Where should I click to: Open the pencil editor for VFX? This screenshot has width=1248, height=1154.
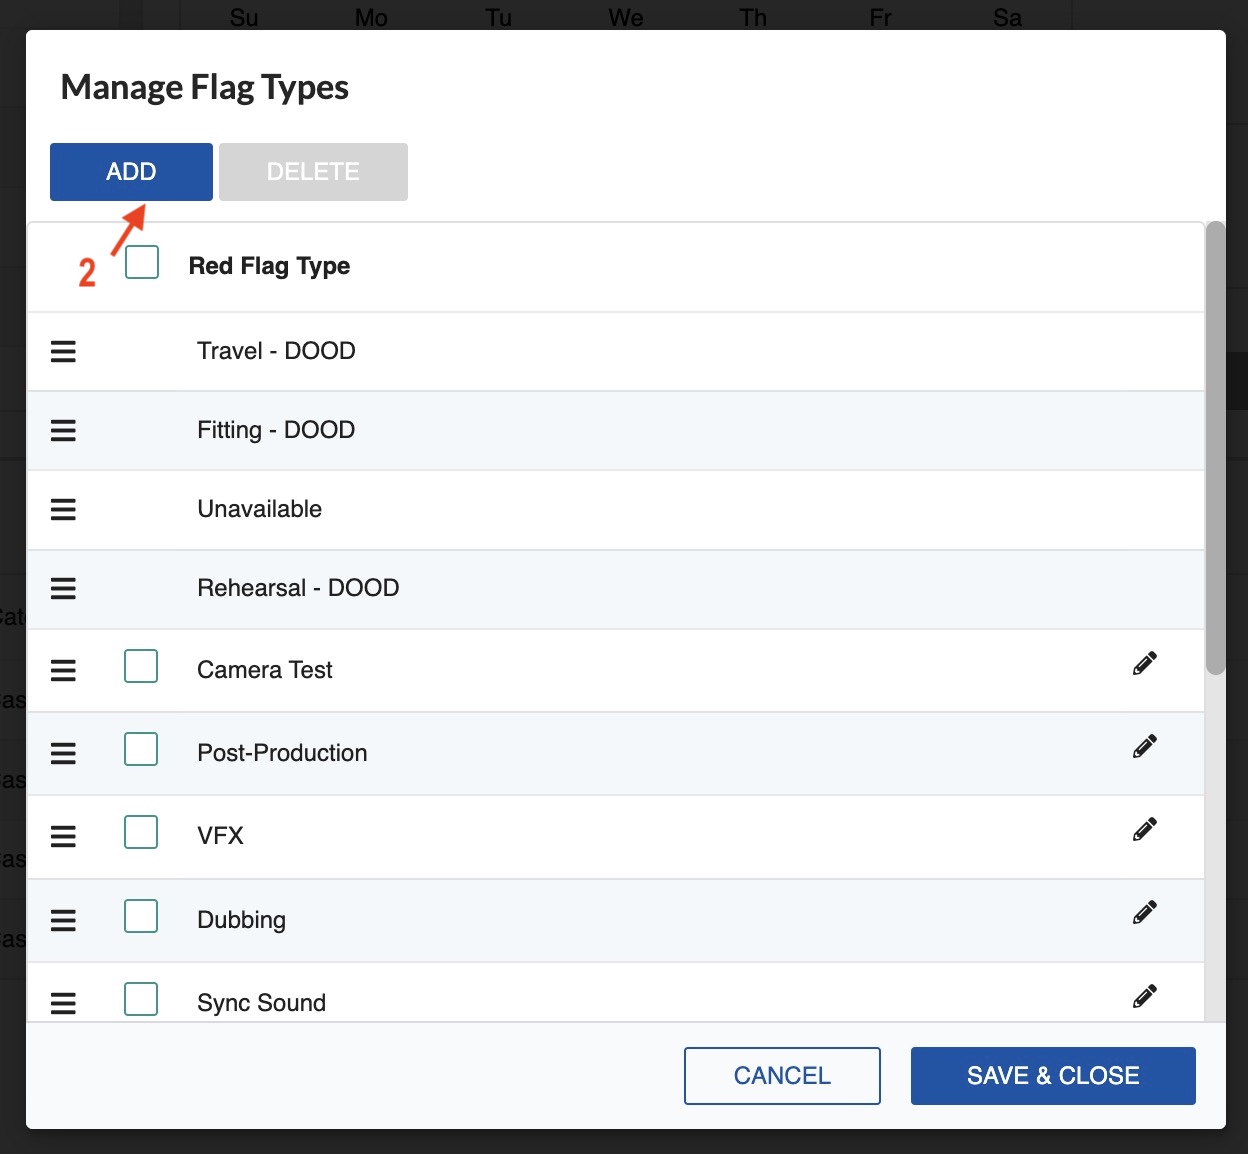pyautogui.click(x=1144, y=830)
